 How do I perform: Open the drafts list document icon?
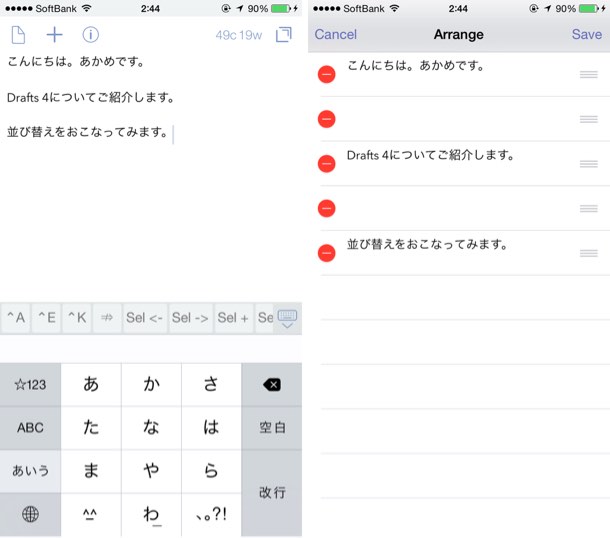(18, 35)
